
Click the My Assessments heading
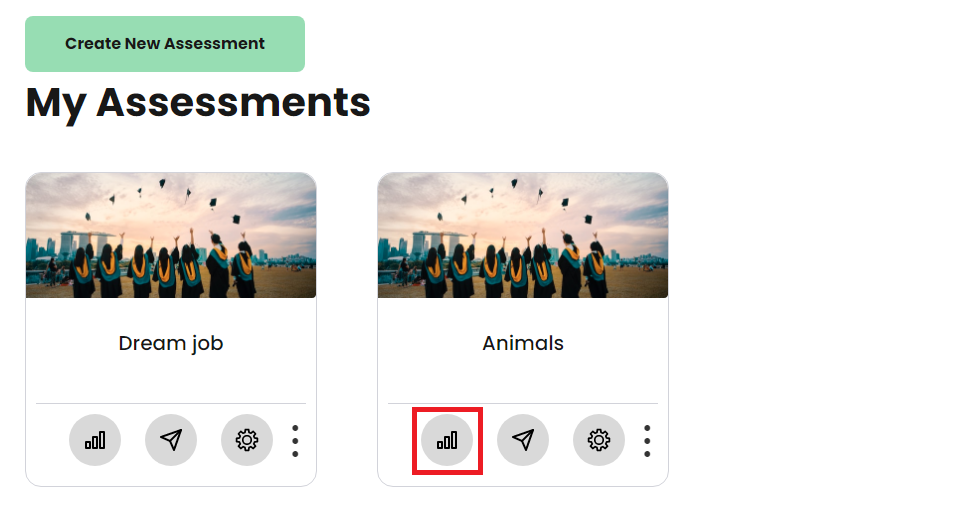[x=198, y=103]
